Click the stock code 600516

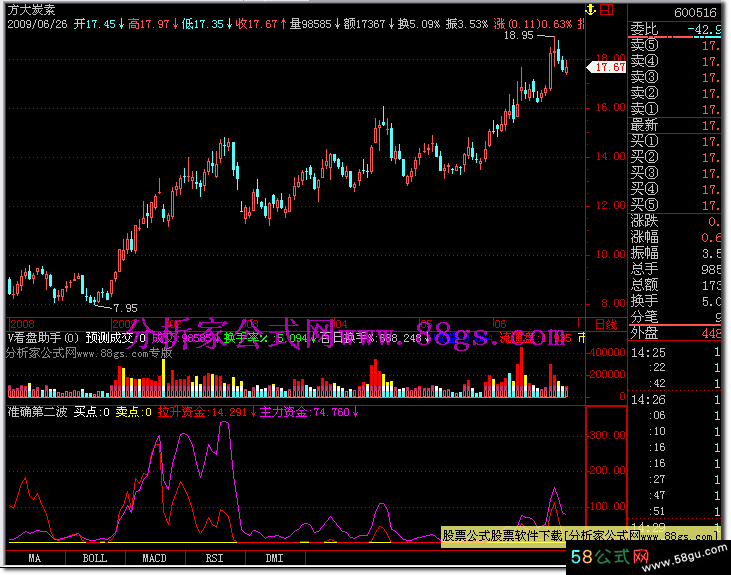[x=695, y=13]
